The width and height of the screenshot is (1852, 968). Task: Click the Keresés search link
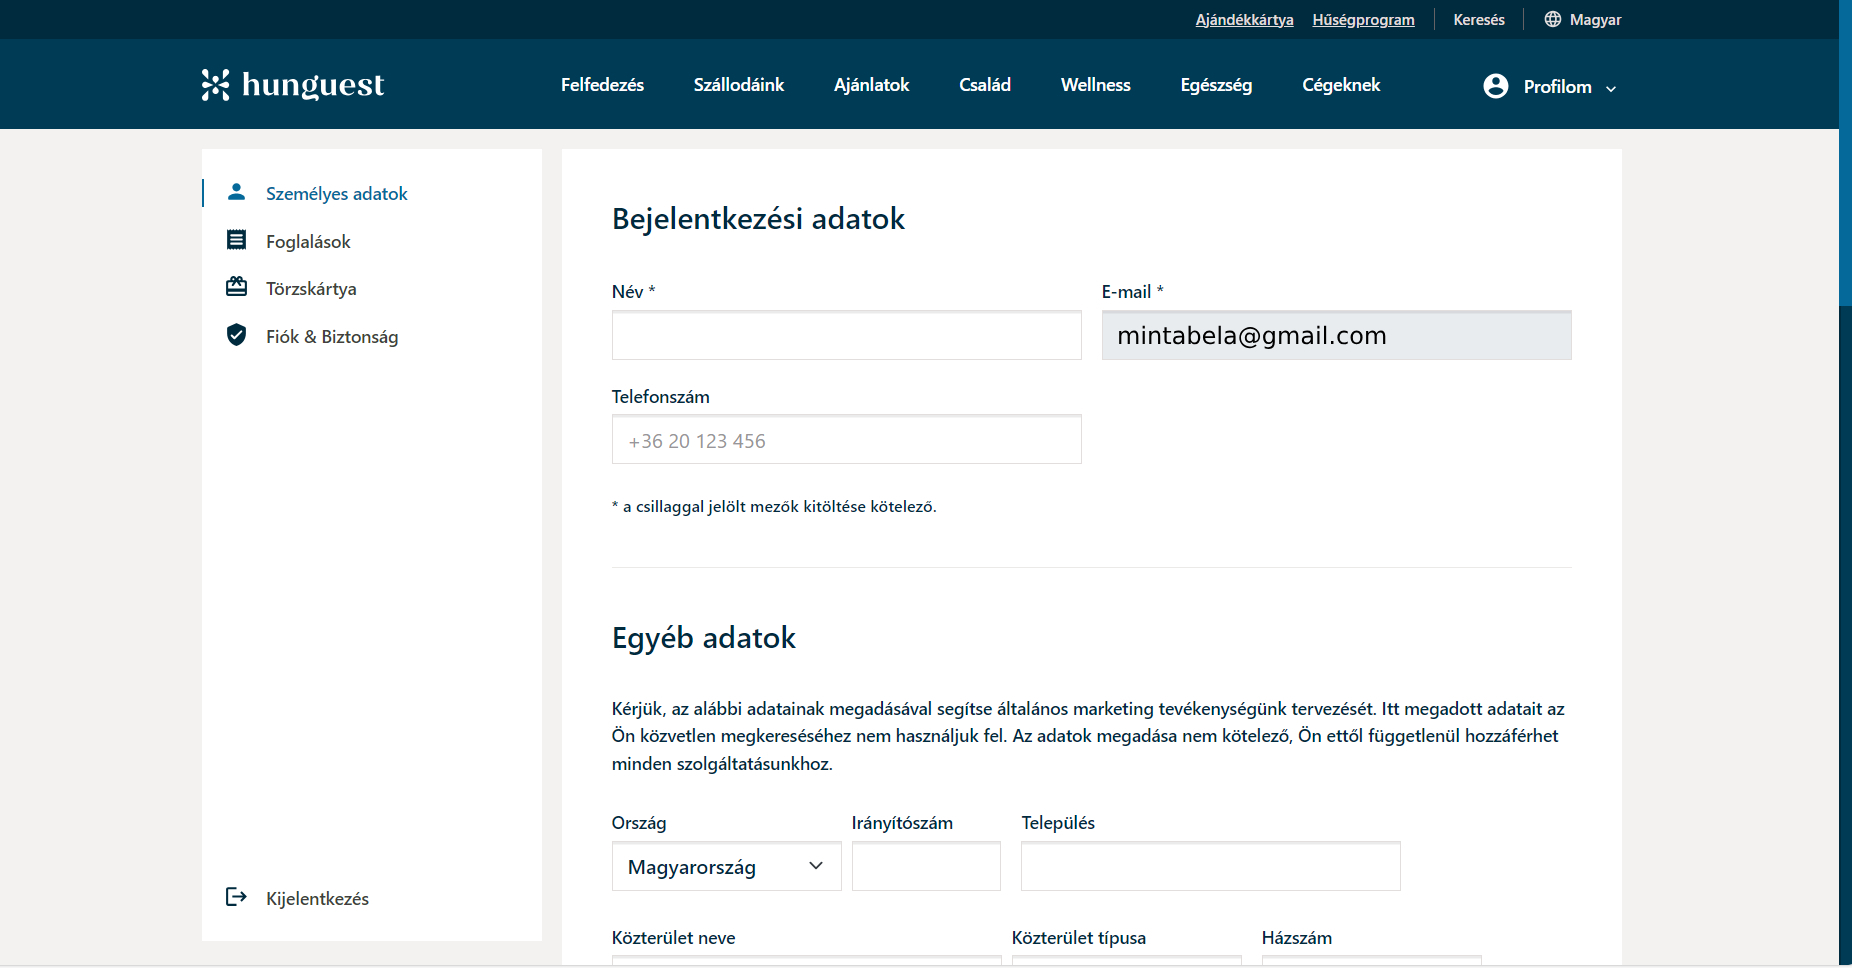[x=1479, y=19]
